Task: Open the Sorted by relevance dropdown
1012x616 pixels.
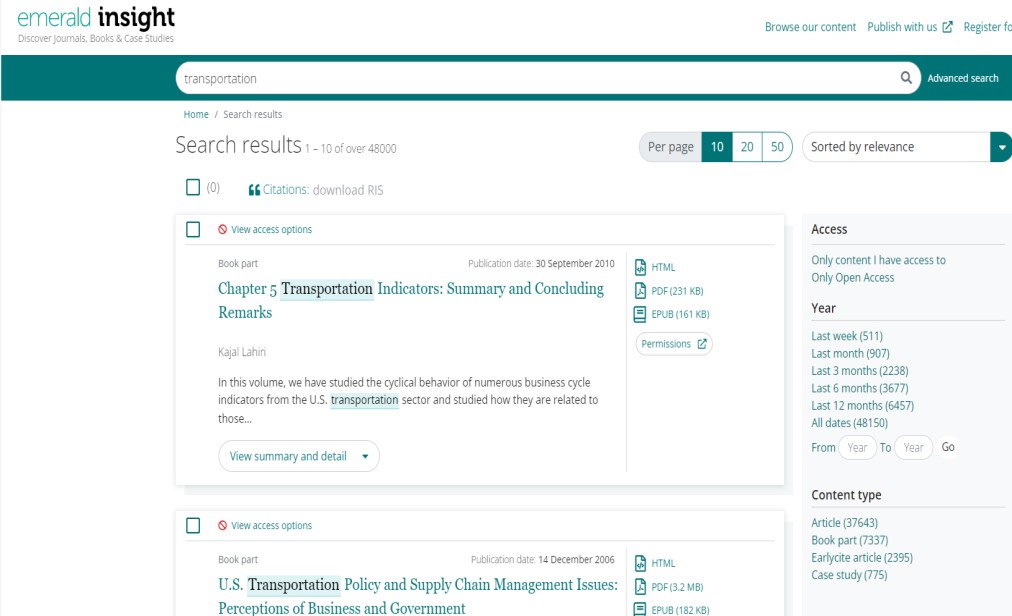Action: [x=1000, y=147]
